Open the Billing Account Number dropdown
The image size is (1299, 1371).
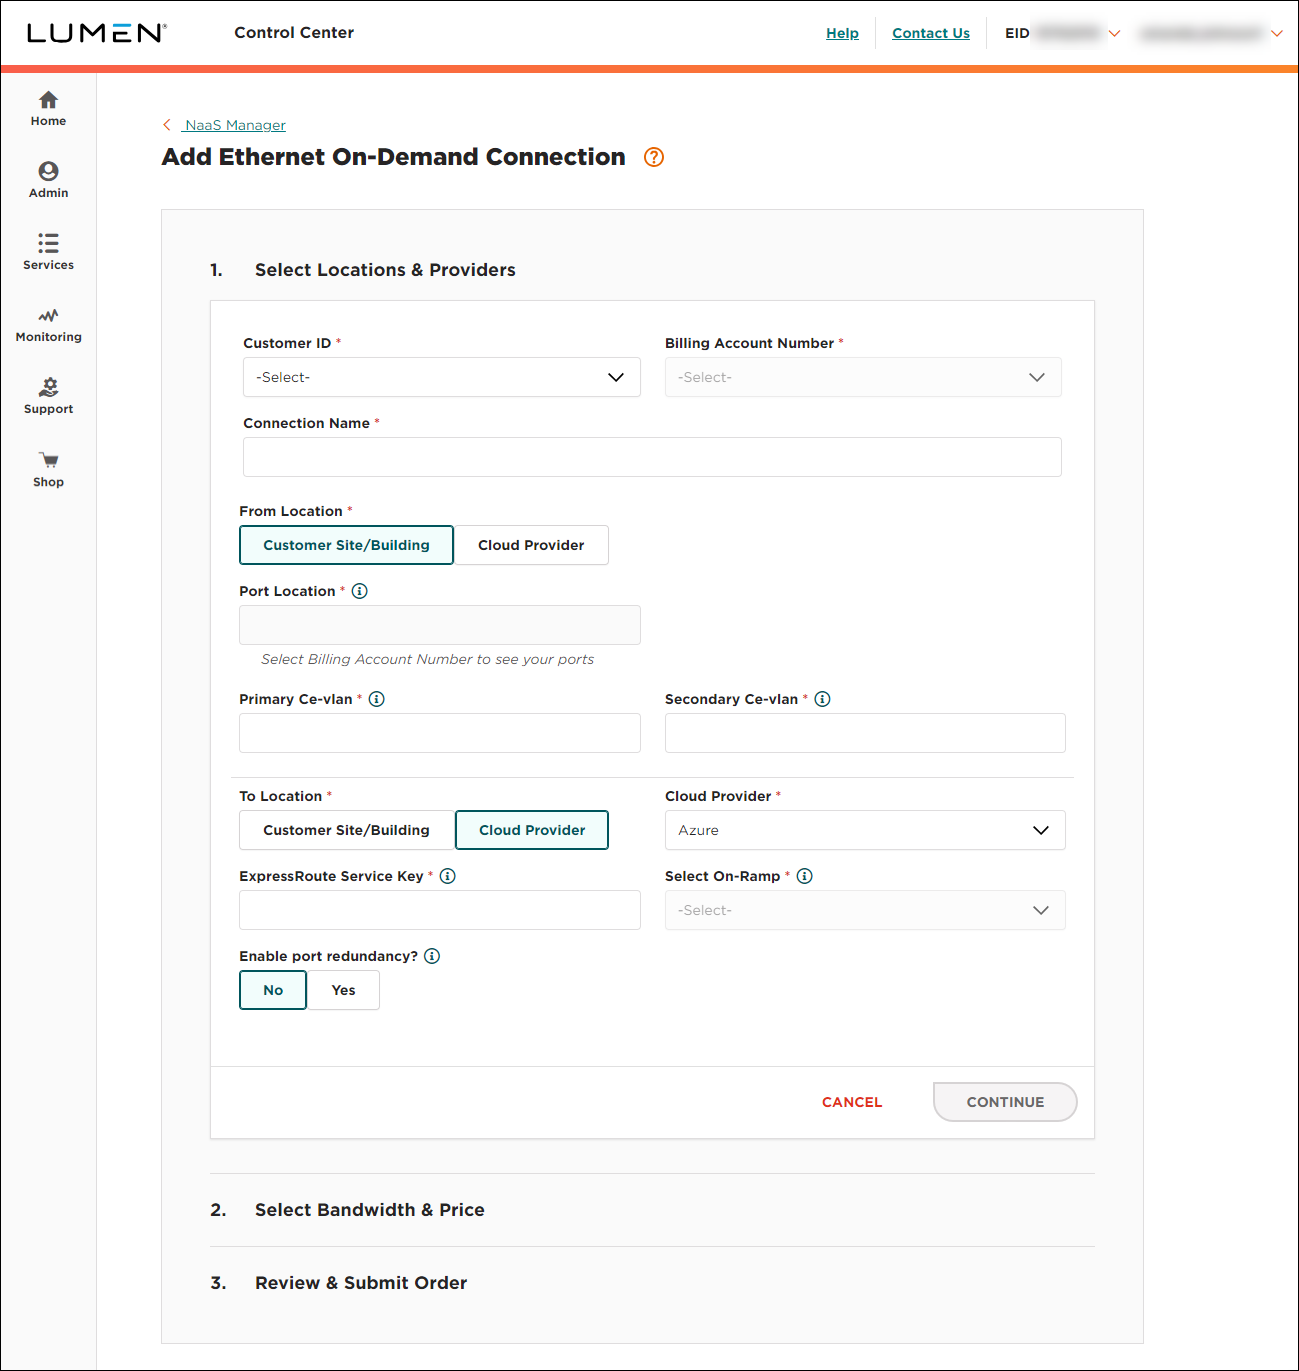coord(863,377)
